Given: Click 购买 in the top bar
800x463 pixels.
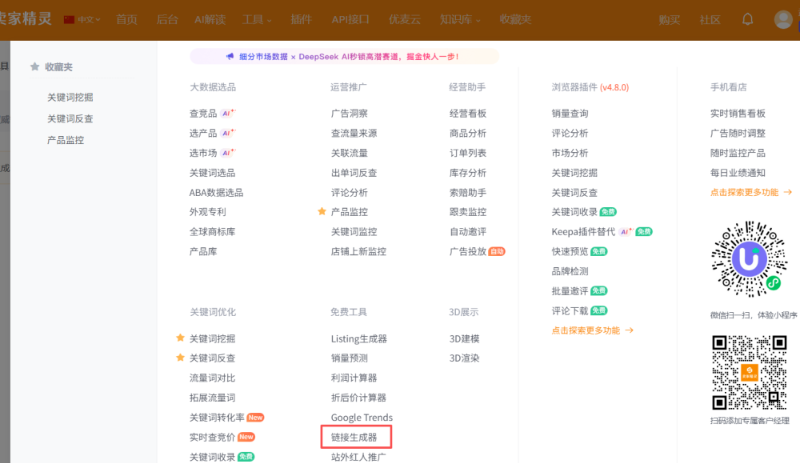Looking at the screenshot, I should [669, 20].
